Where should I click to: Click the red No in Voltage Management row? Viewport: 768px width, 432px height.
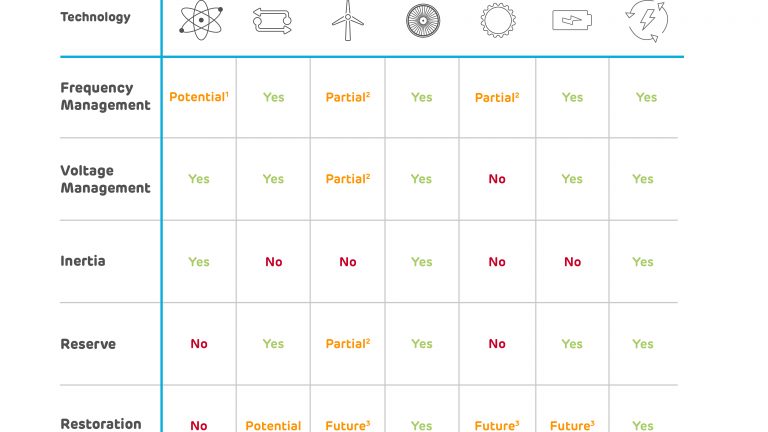pyautogui.click(x=497, y=179)
